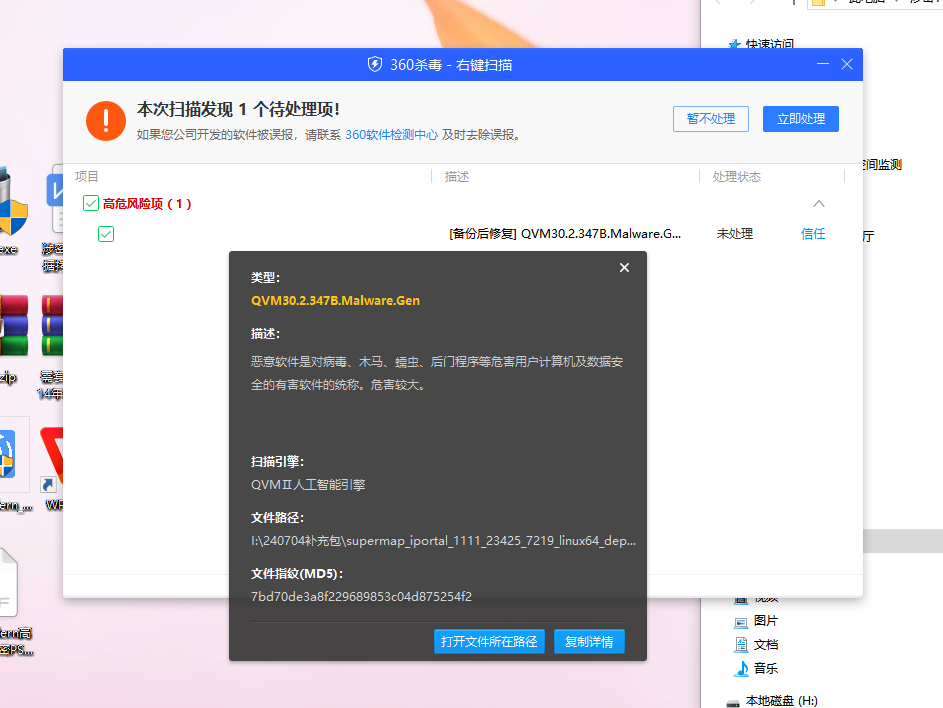
Task: Click the 暂不处理 button
Action: 710,118
